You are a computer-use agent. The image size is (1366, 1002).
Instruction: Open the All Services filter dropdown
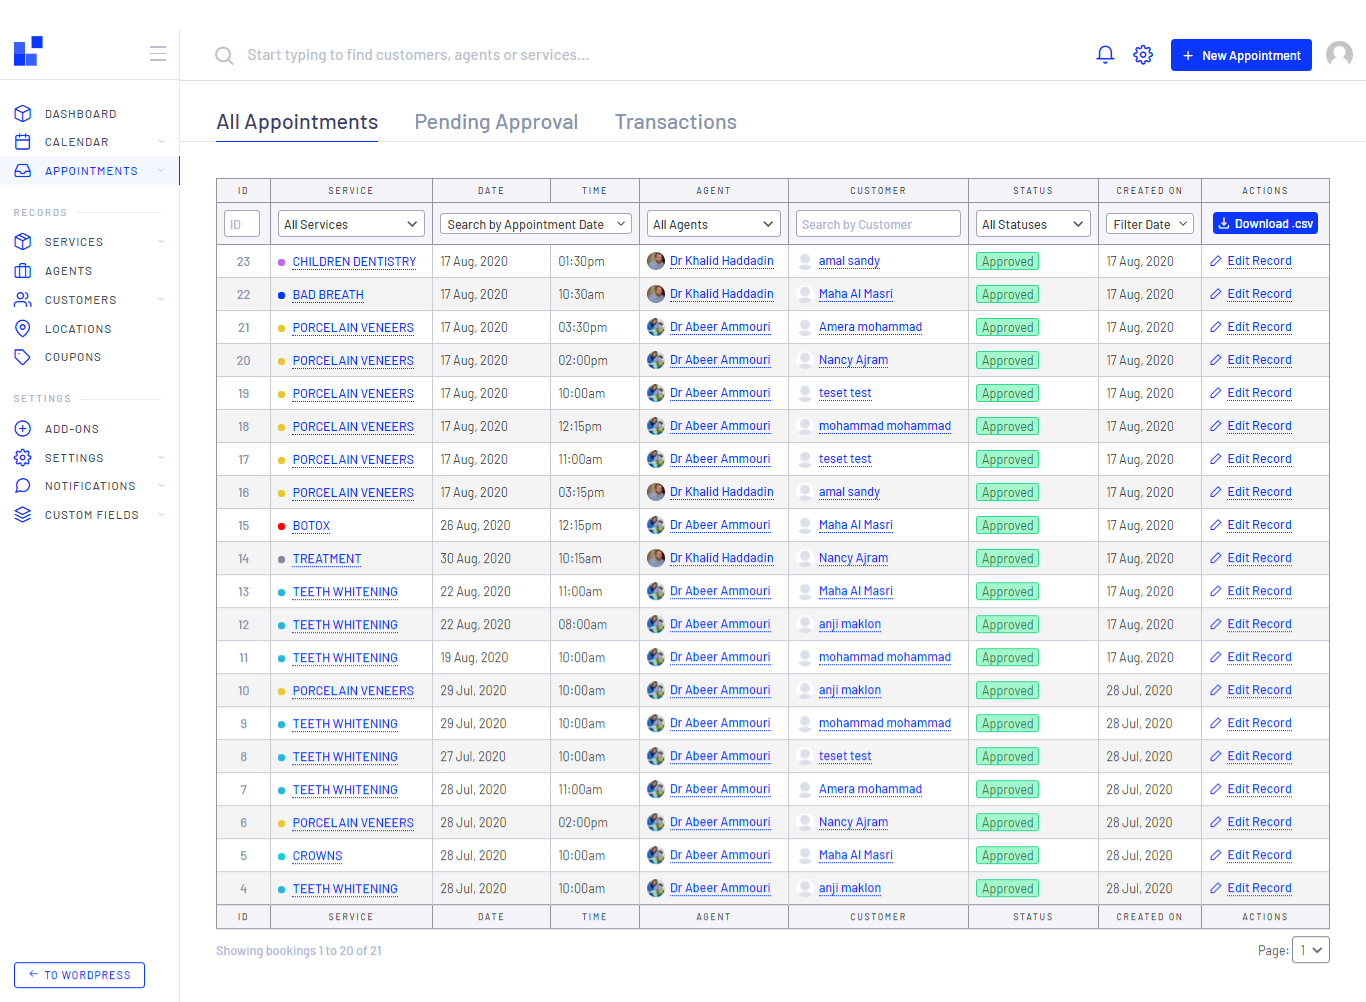(x=351, y=225)
